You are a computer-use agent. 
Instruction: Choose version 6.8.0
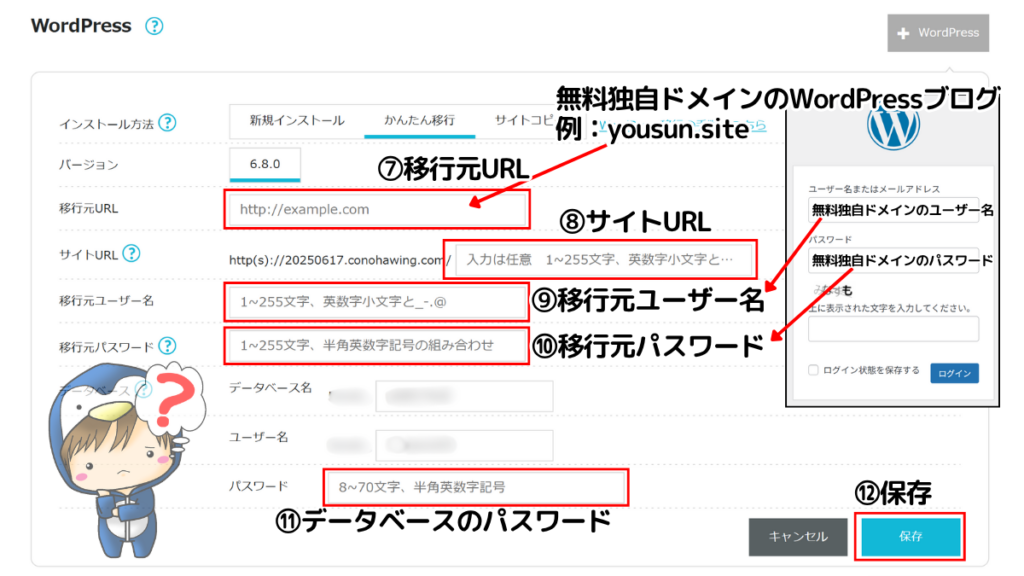pyautogui.click(x=264, y=164)
